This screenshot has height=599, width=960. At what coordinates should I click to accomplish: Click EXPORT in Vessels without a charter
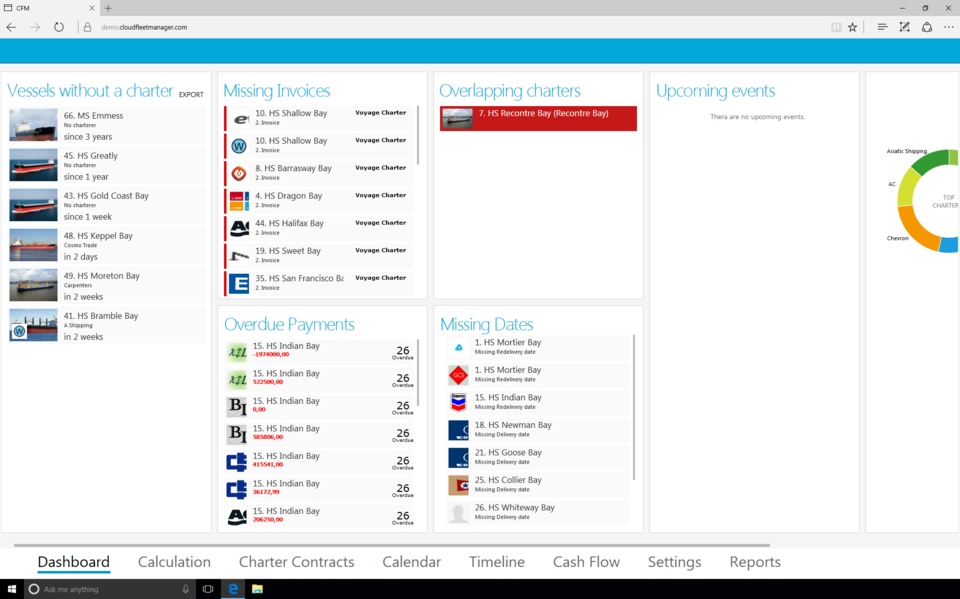click(191, 95)
